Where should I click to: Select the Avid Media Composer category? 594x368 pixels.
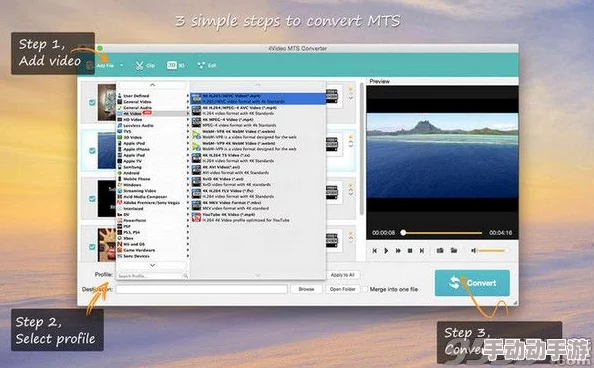pyautogui.click(x=153, y=197)
